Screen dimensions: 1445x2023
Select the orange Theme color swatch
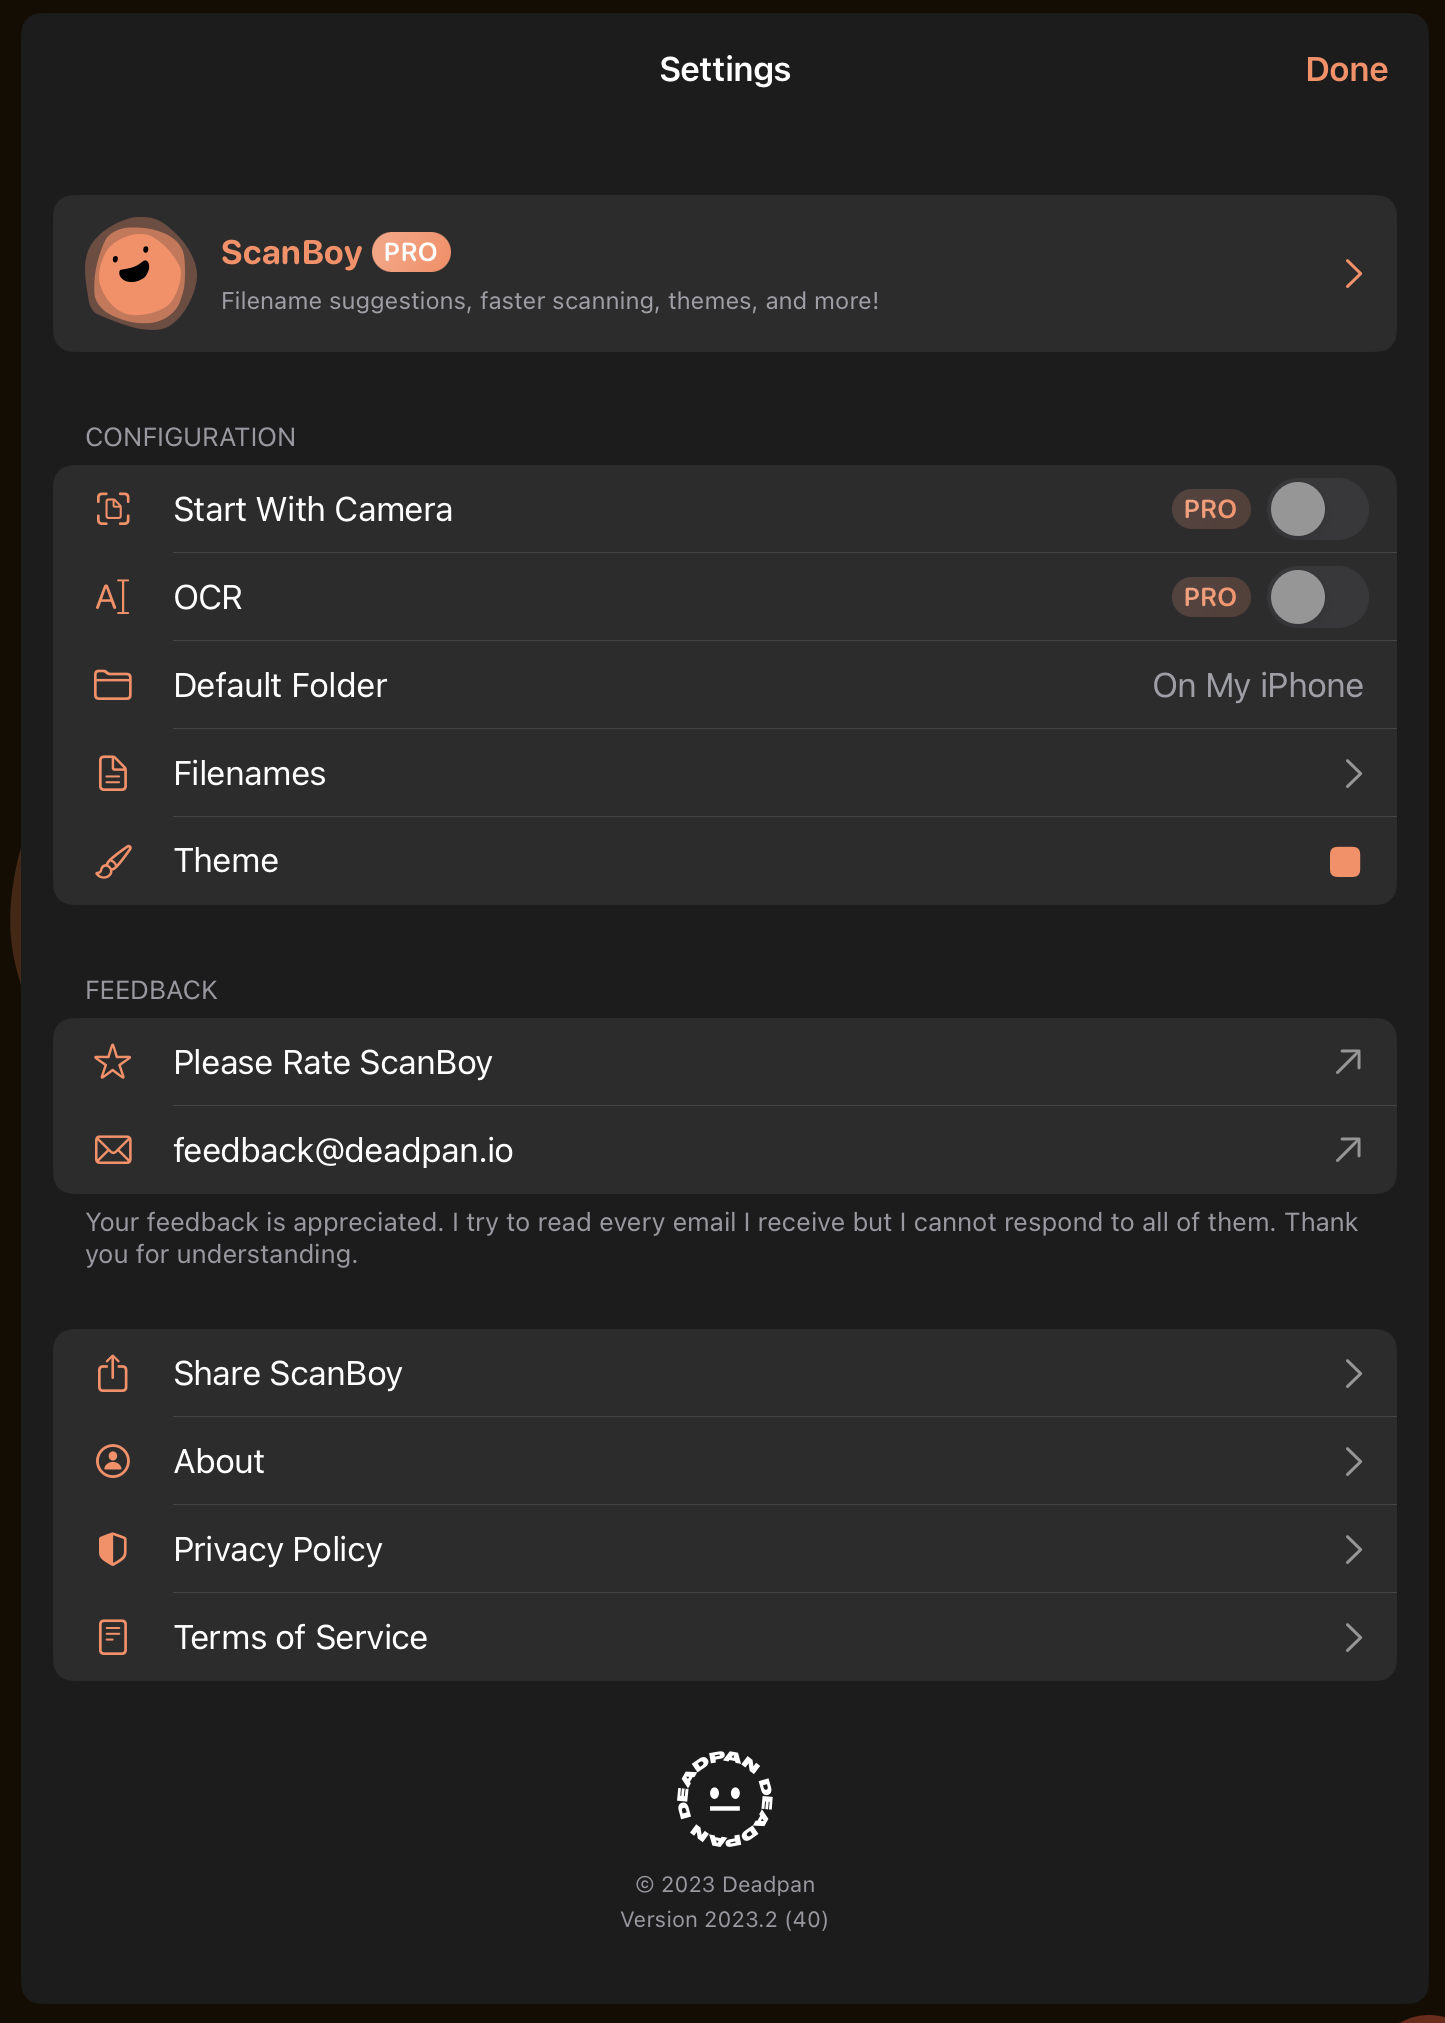(x=1345, y=861)
